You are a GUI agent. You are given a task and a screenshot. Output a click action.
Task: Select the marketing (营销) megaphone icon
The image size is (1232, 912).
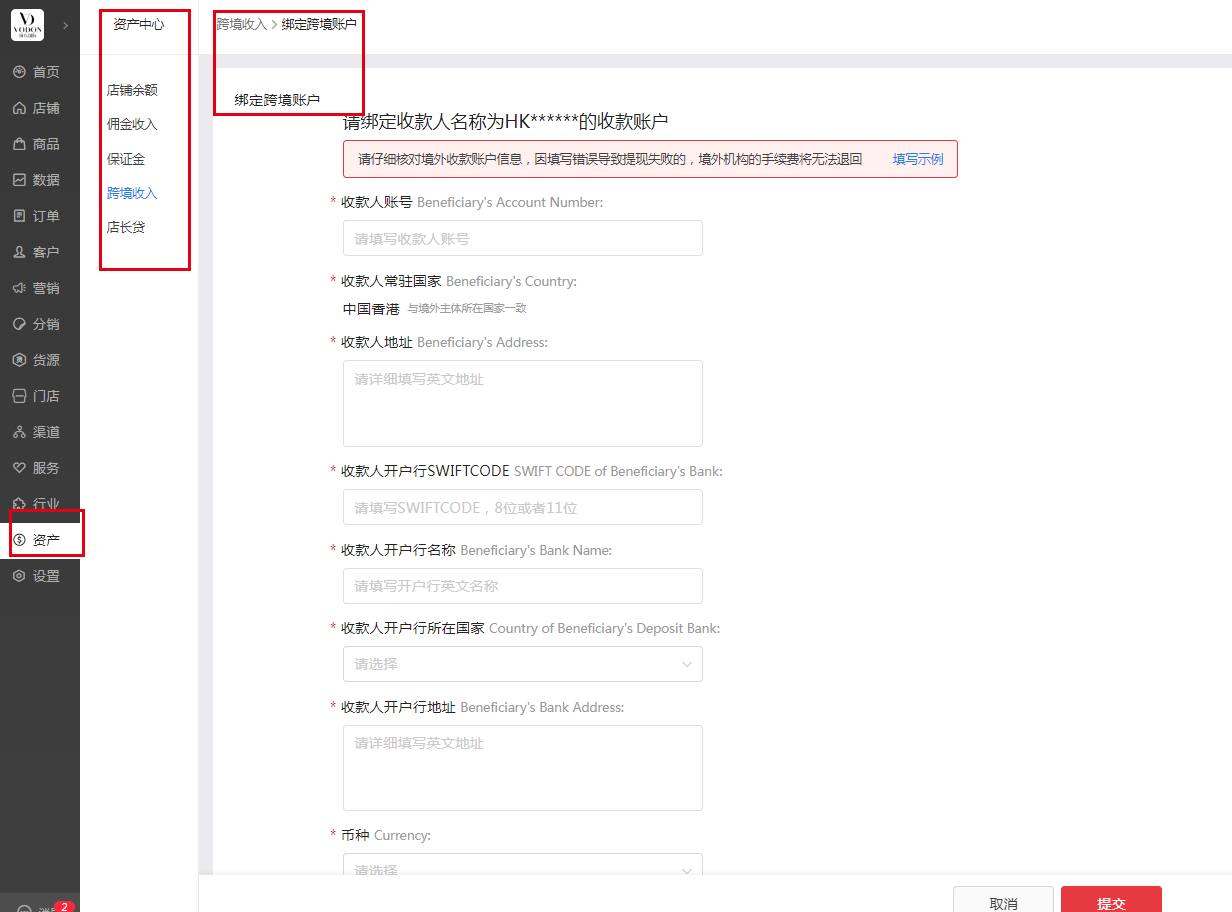tap(19, 288)
